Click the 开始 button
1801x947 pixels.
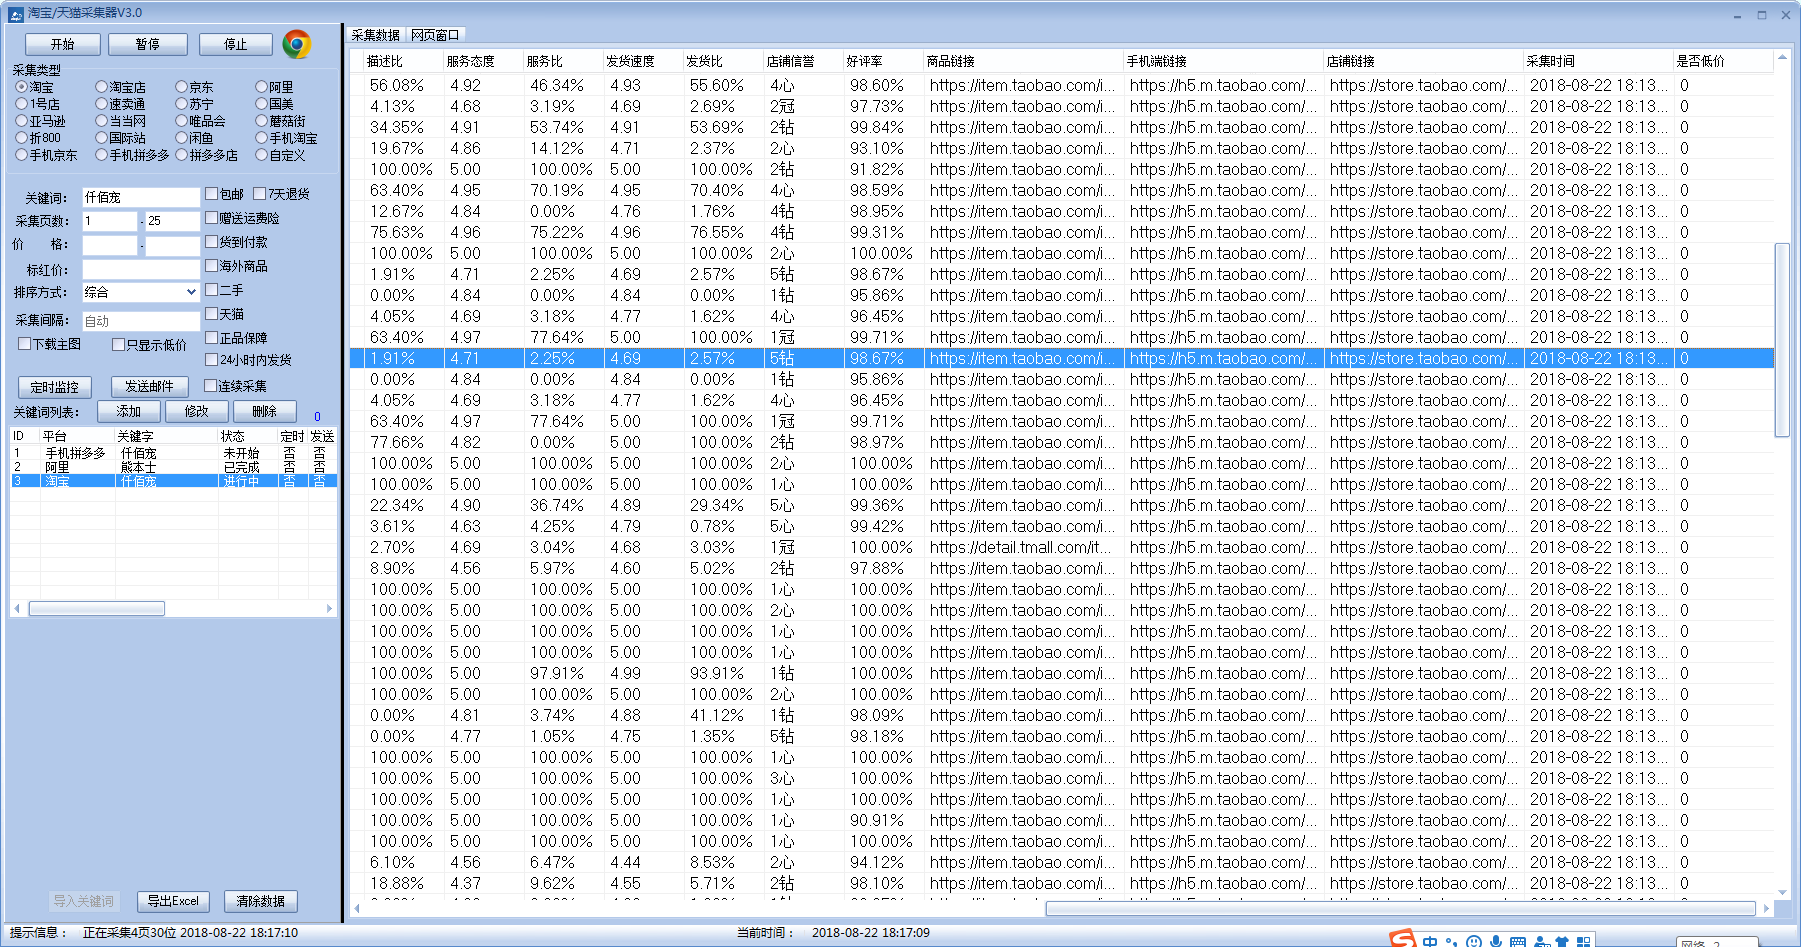(63, 44)
